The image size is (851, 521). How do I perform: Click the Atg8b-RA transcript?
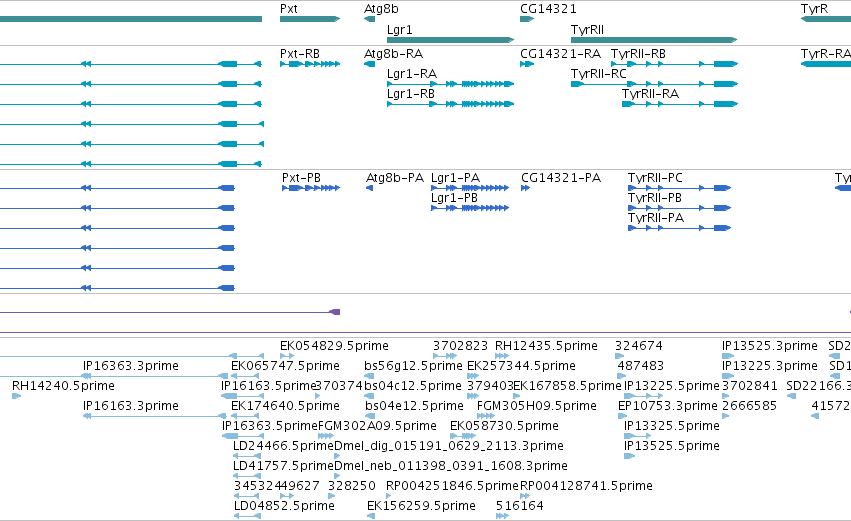(x=370, y=64)
